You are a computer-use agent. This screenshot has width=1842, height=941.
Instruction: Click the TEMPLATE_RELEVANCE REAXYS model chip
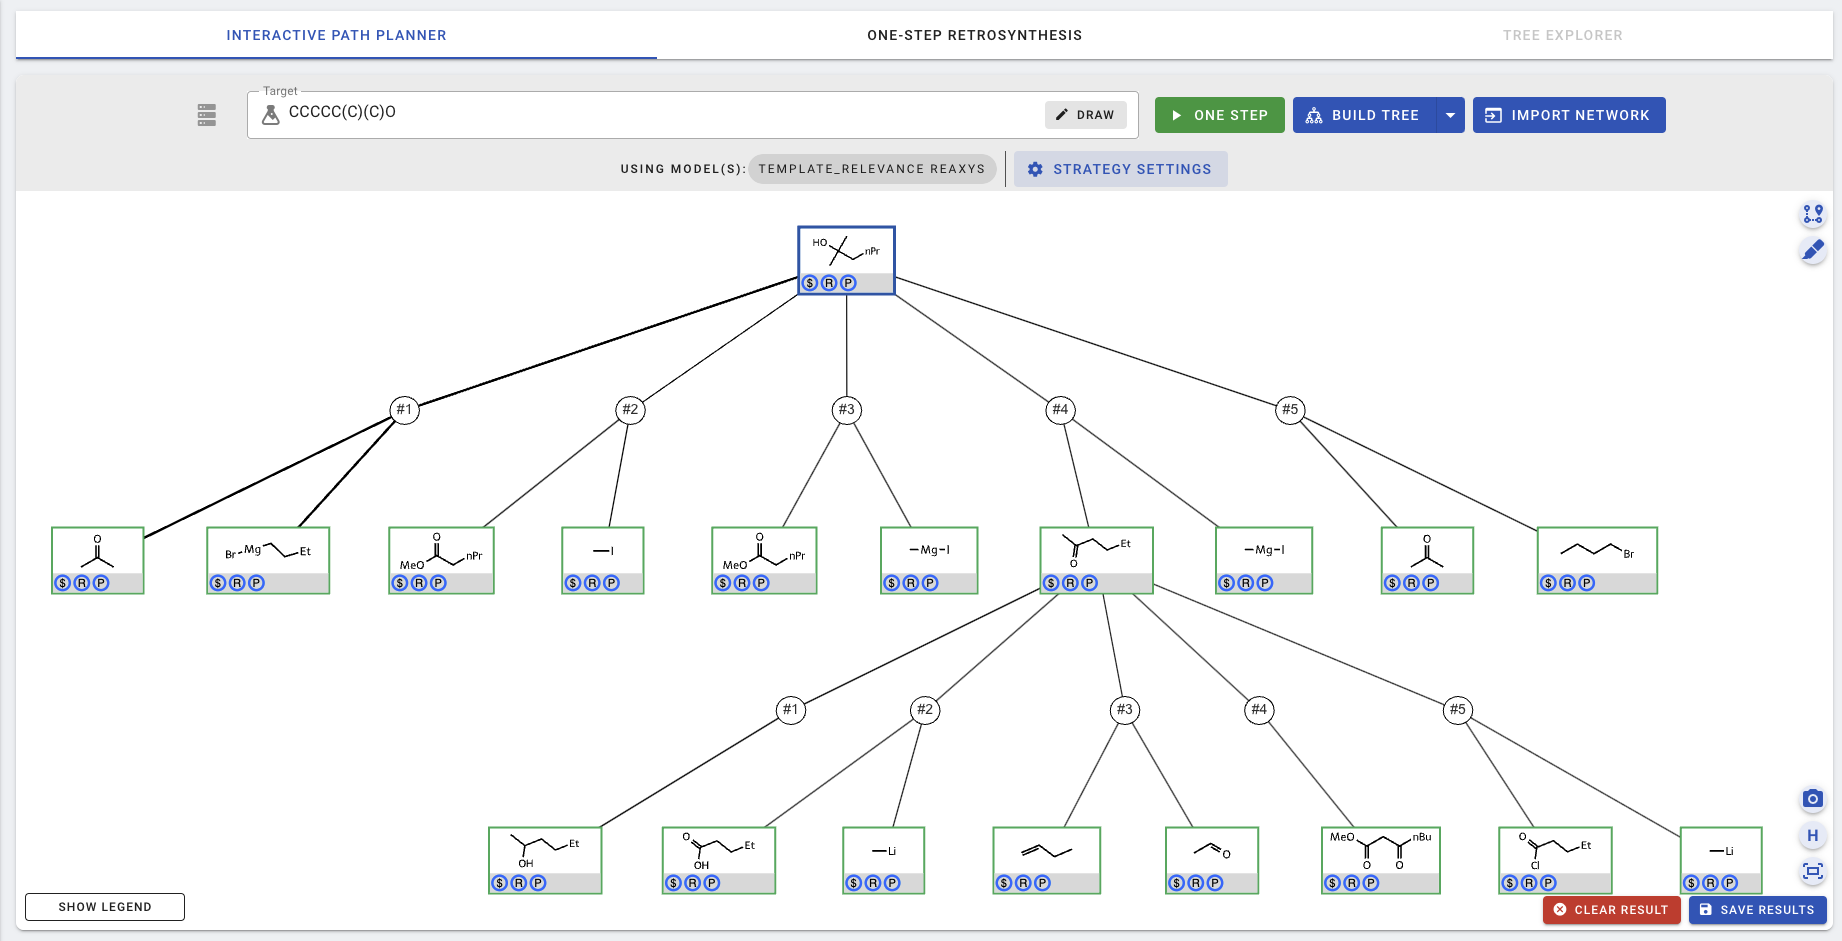871,169
